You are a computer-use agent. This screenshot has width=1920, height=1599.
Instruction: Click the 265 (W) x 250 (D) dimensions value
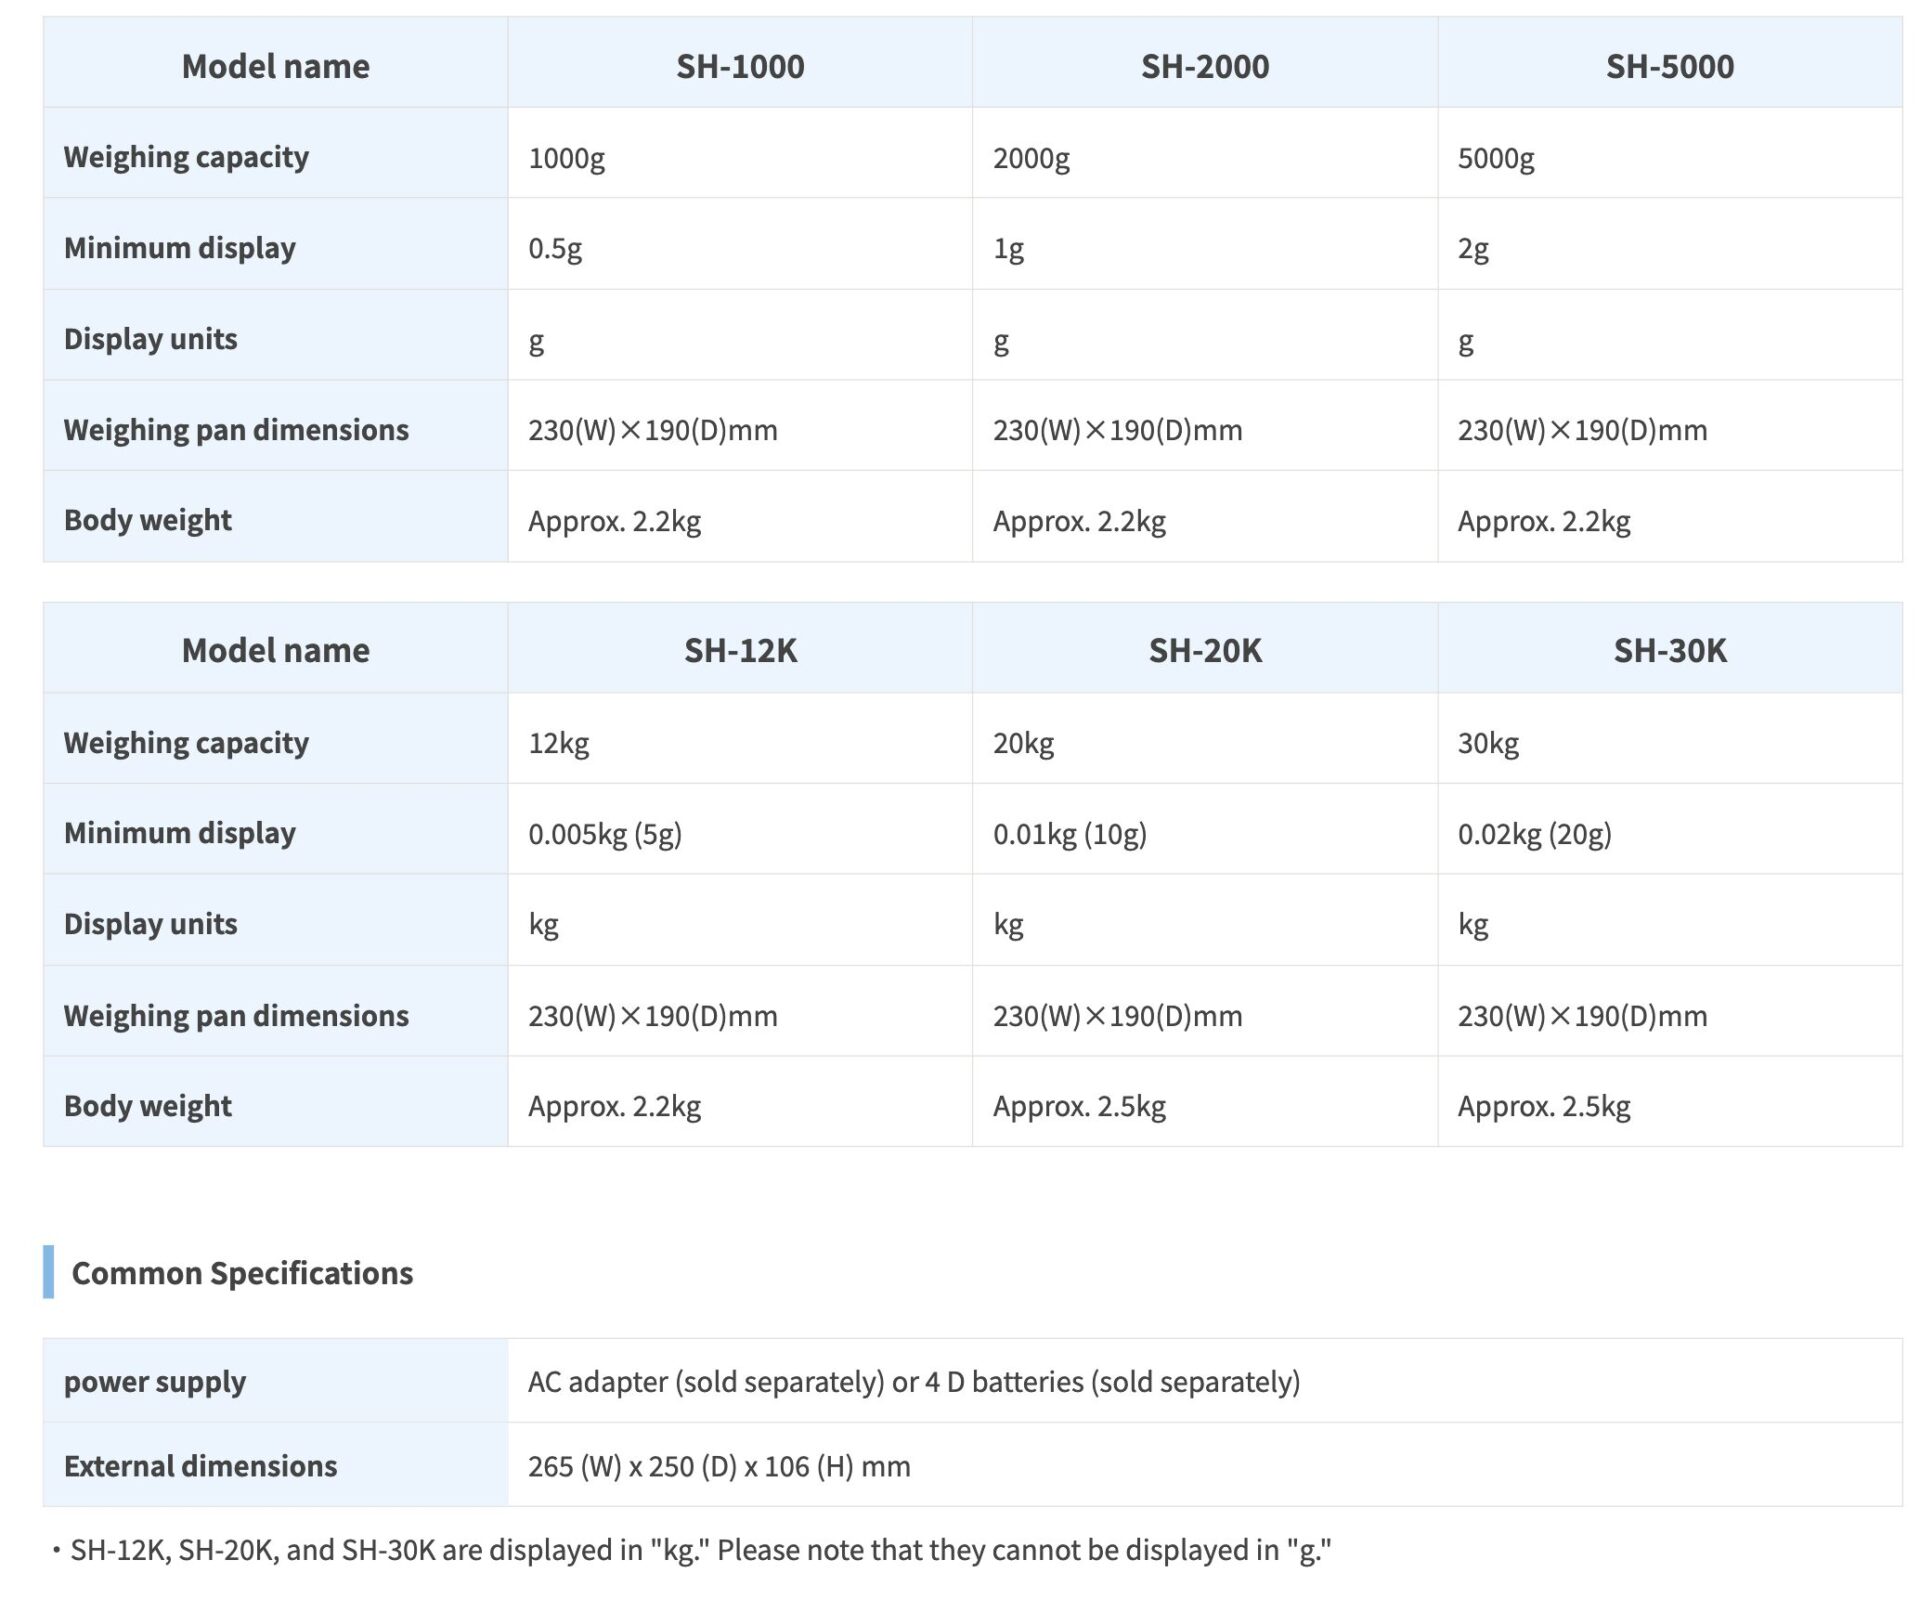(x=719, y=1466)
